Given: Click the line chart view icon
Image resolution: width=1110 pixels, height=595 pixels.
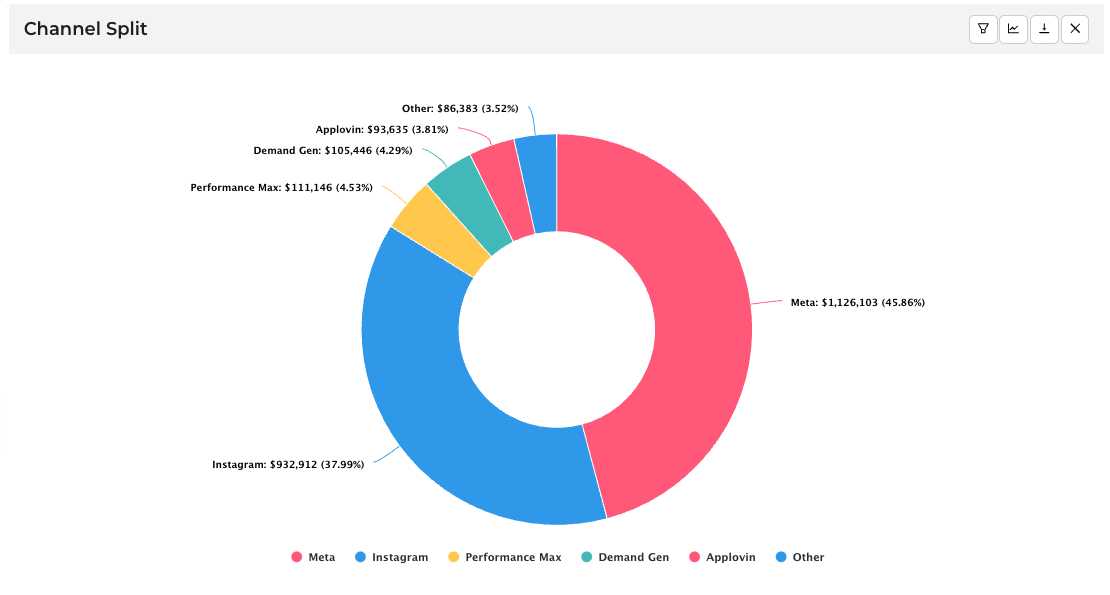Looking at the screenshot, I should pos(1013,29).
